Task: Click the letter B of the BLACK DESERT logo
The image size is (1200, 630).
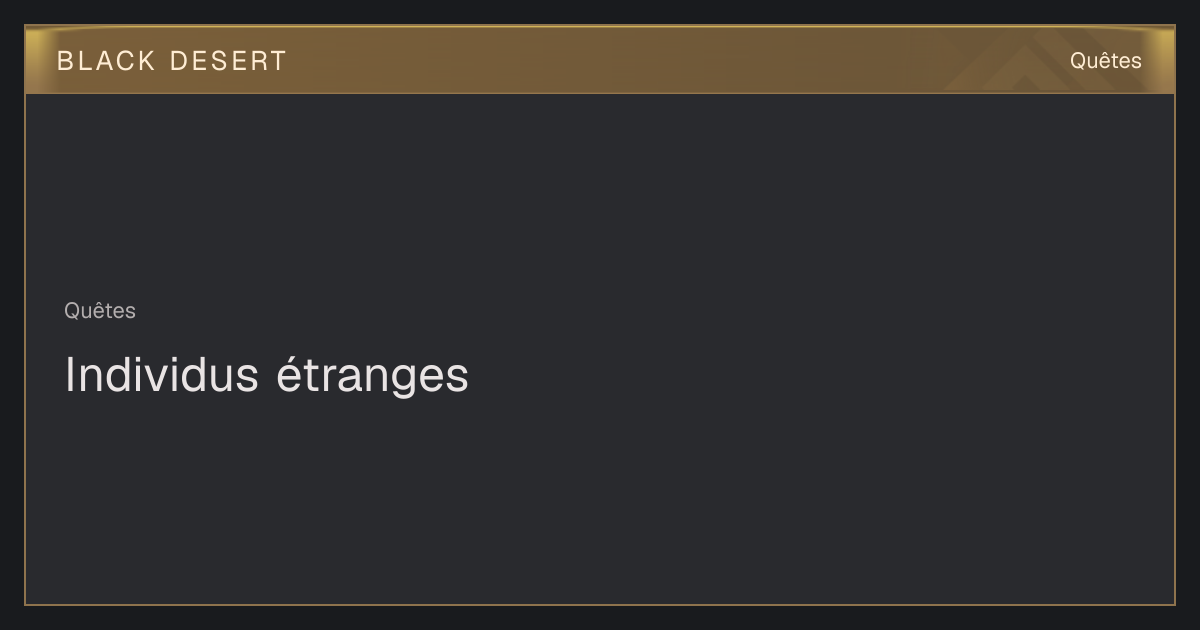Action: click(x=65, y=61)
